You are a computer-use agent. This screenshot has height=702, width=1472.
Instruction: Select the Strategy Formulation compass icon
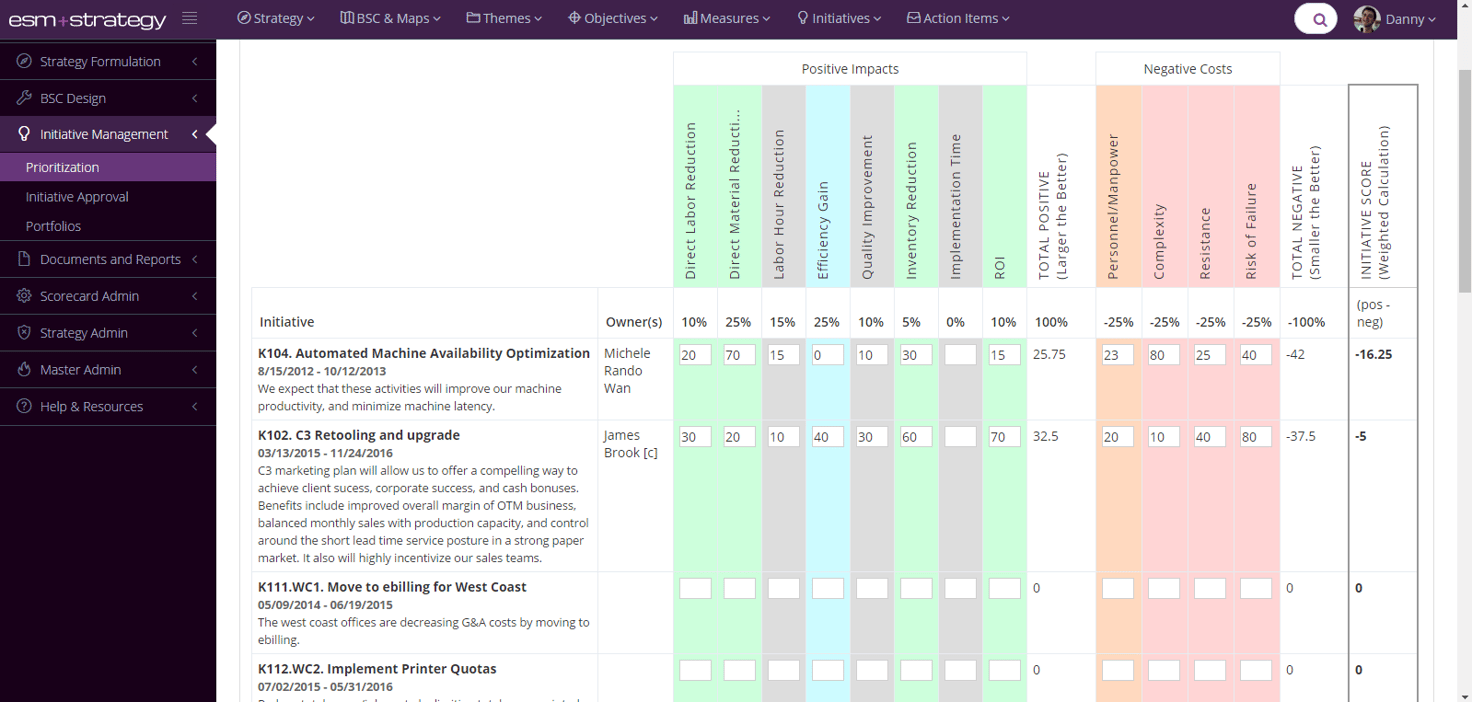[x=22, y=61]
